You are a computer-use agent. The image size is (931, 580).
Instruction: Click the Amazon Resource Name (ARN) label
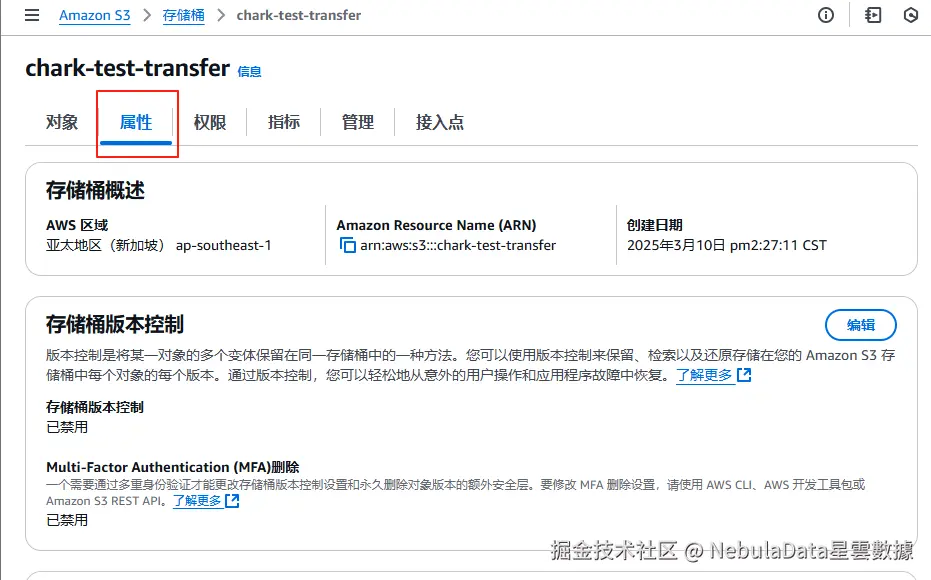pyautogui.click(x=436, y=225)
